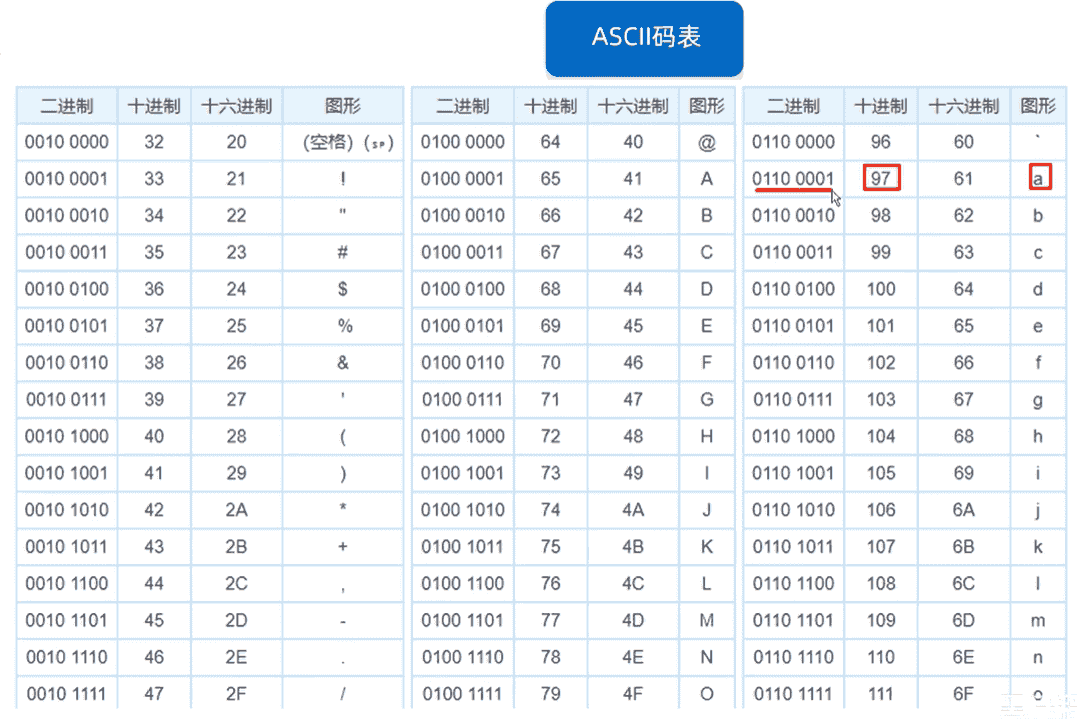The width and height of the screenshot is (1077, 719).
Task: Select the decimal 100 cell
Action: [881, 289]
